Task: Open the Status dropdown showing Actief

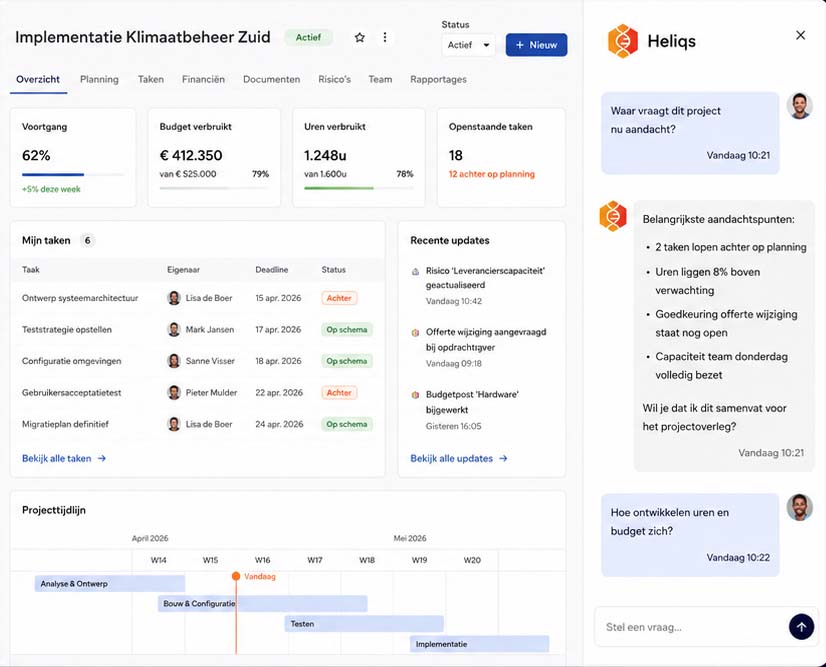Action: coord(468,45)
